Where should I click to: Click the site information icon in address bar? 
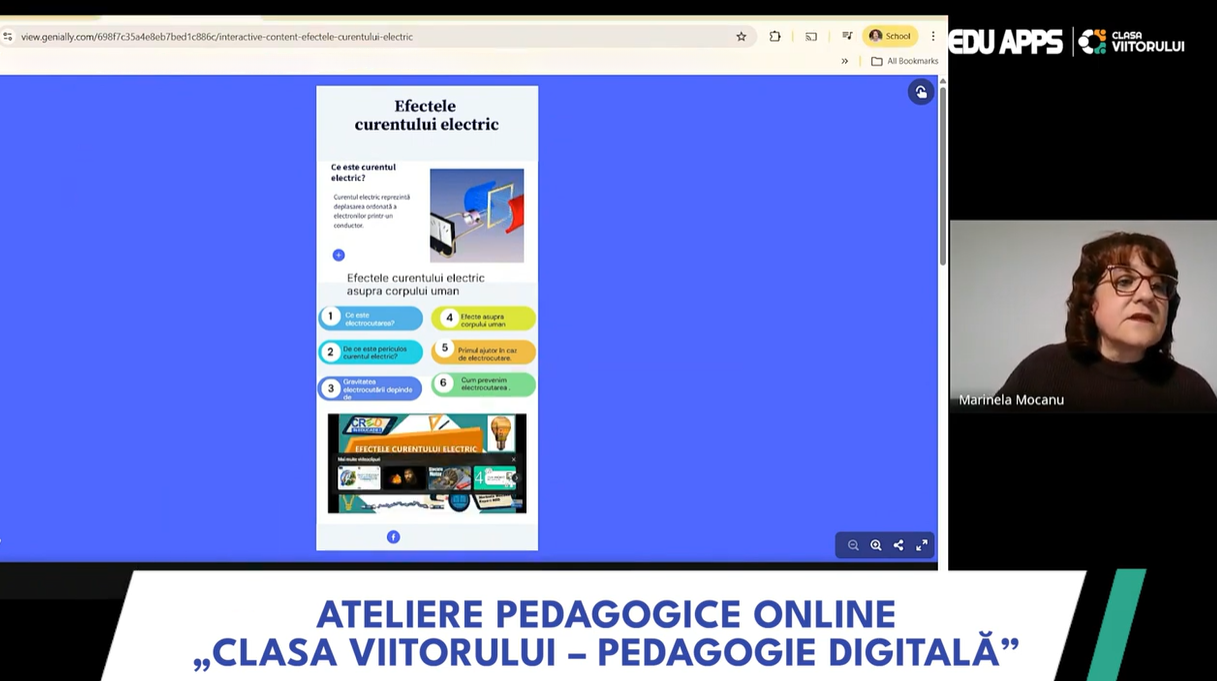(8, 36)
